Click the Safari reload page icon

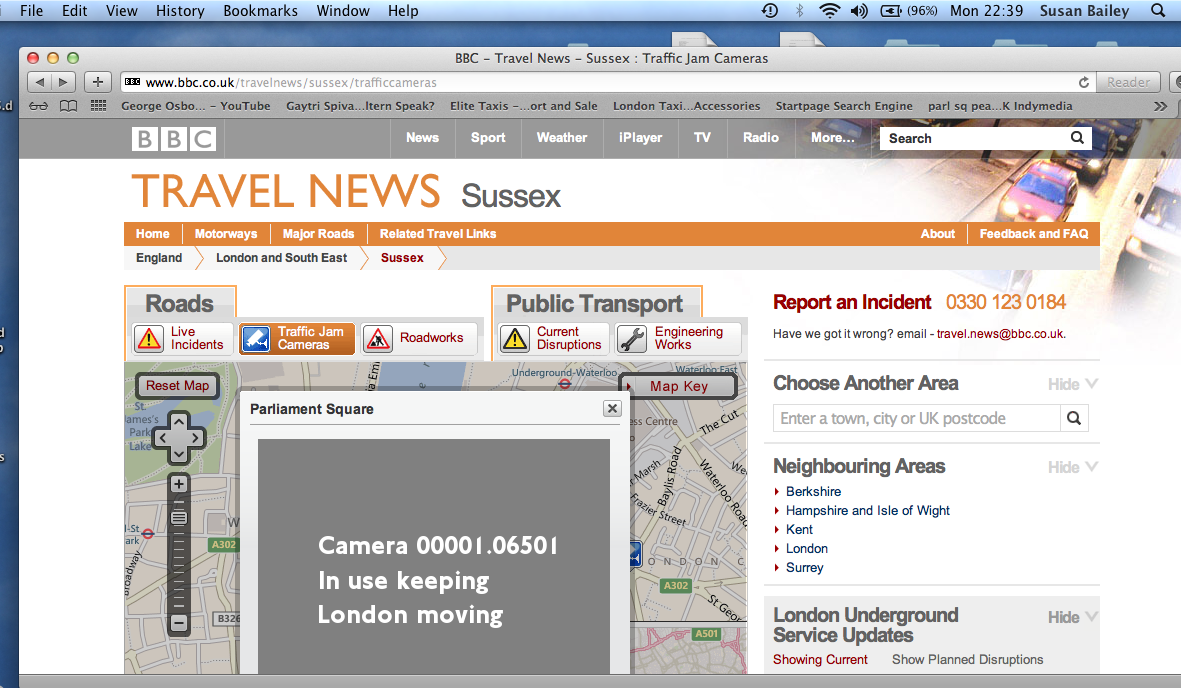tap(1084, 82)
